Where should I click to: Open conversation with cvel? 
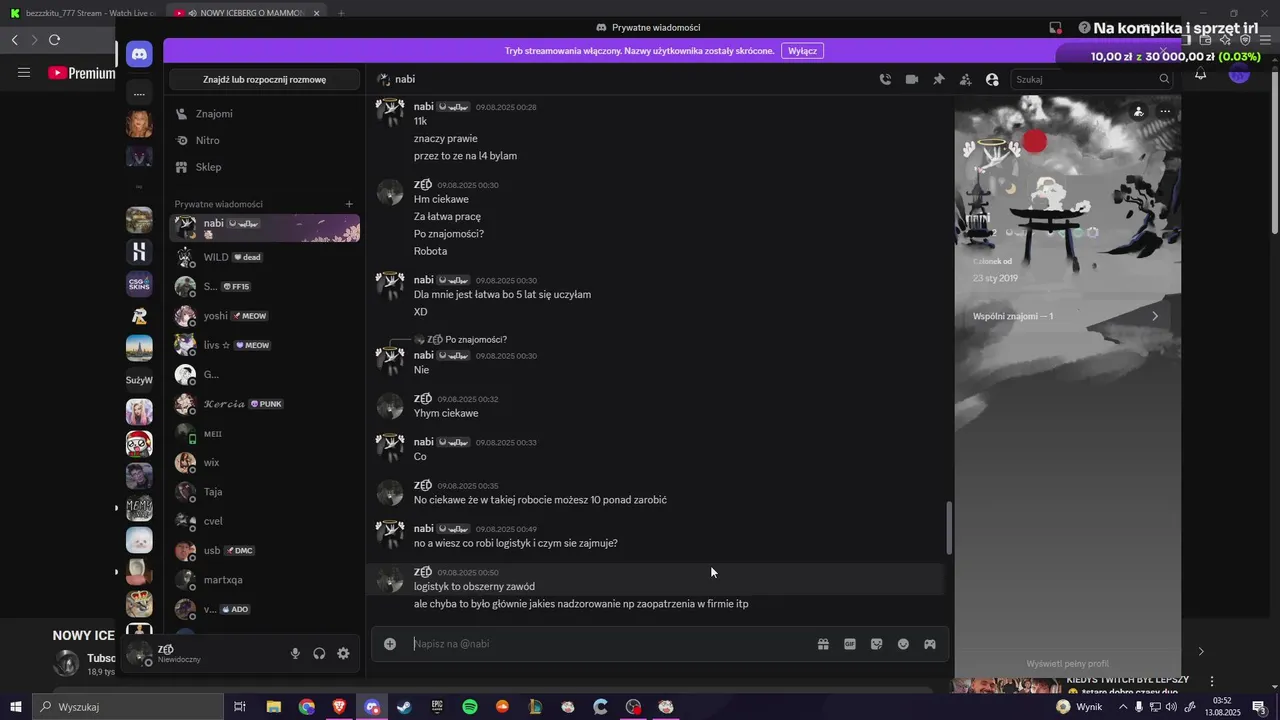pyautogui.click(x=265, y=521)
